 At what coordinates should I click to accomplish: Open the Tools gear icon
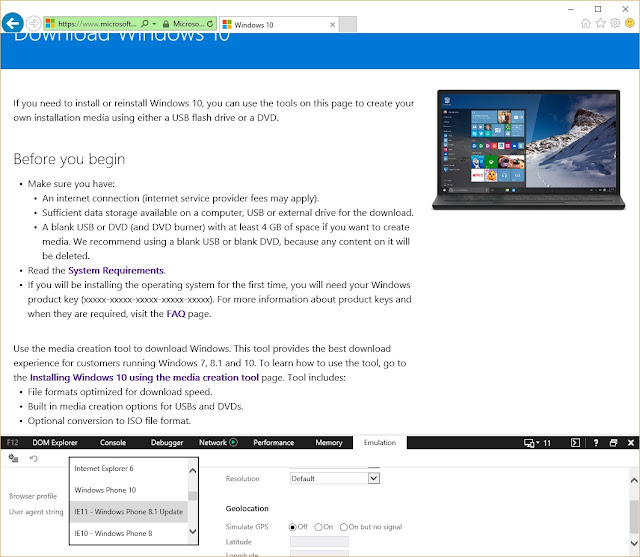tap(615, 23)
